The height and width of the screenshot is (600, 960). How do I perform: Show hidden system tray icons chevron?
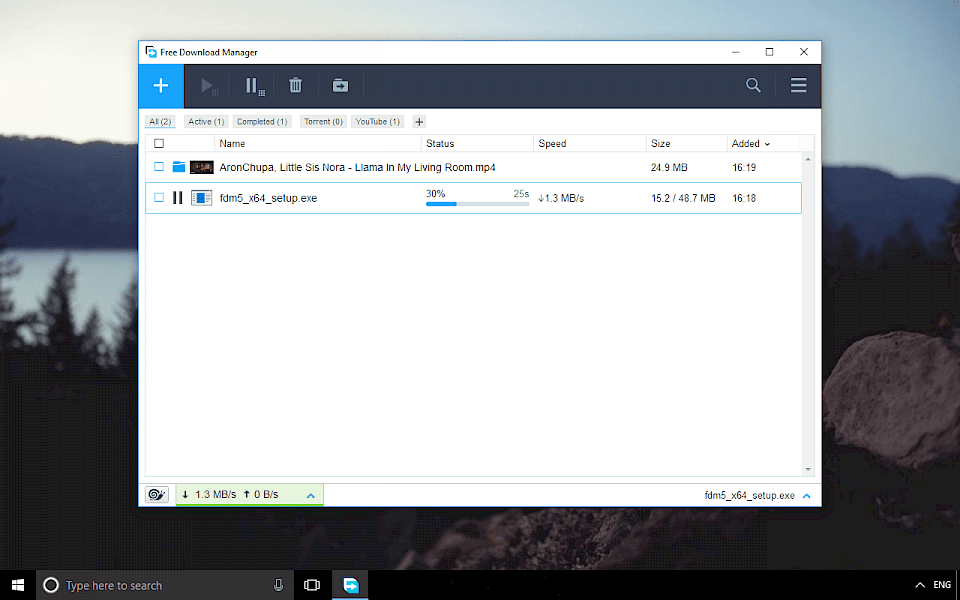click(x=920, y=585)
